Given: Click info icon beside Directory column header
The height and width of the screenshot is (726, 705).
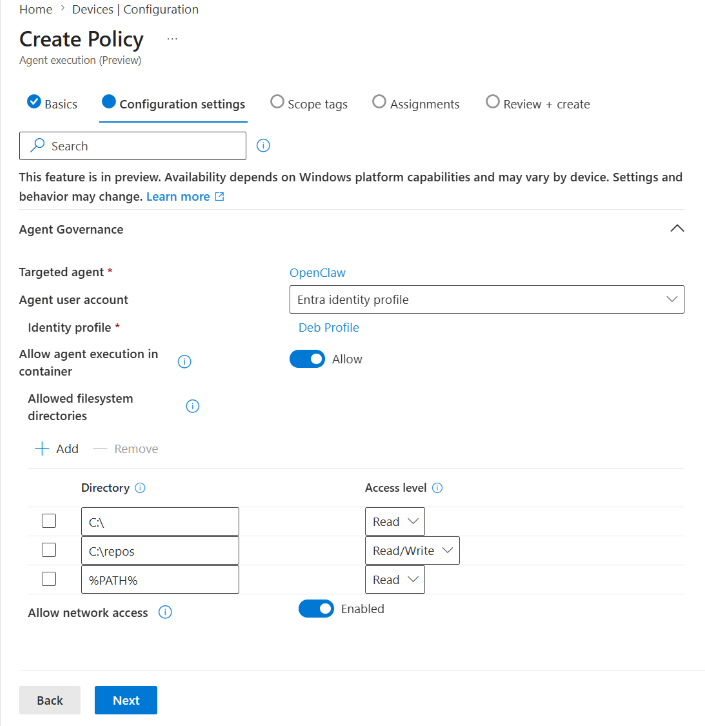Looking at the screenshot, I should [x=140, y=488].
